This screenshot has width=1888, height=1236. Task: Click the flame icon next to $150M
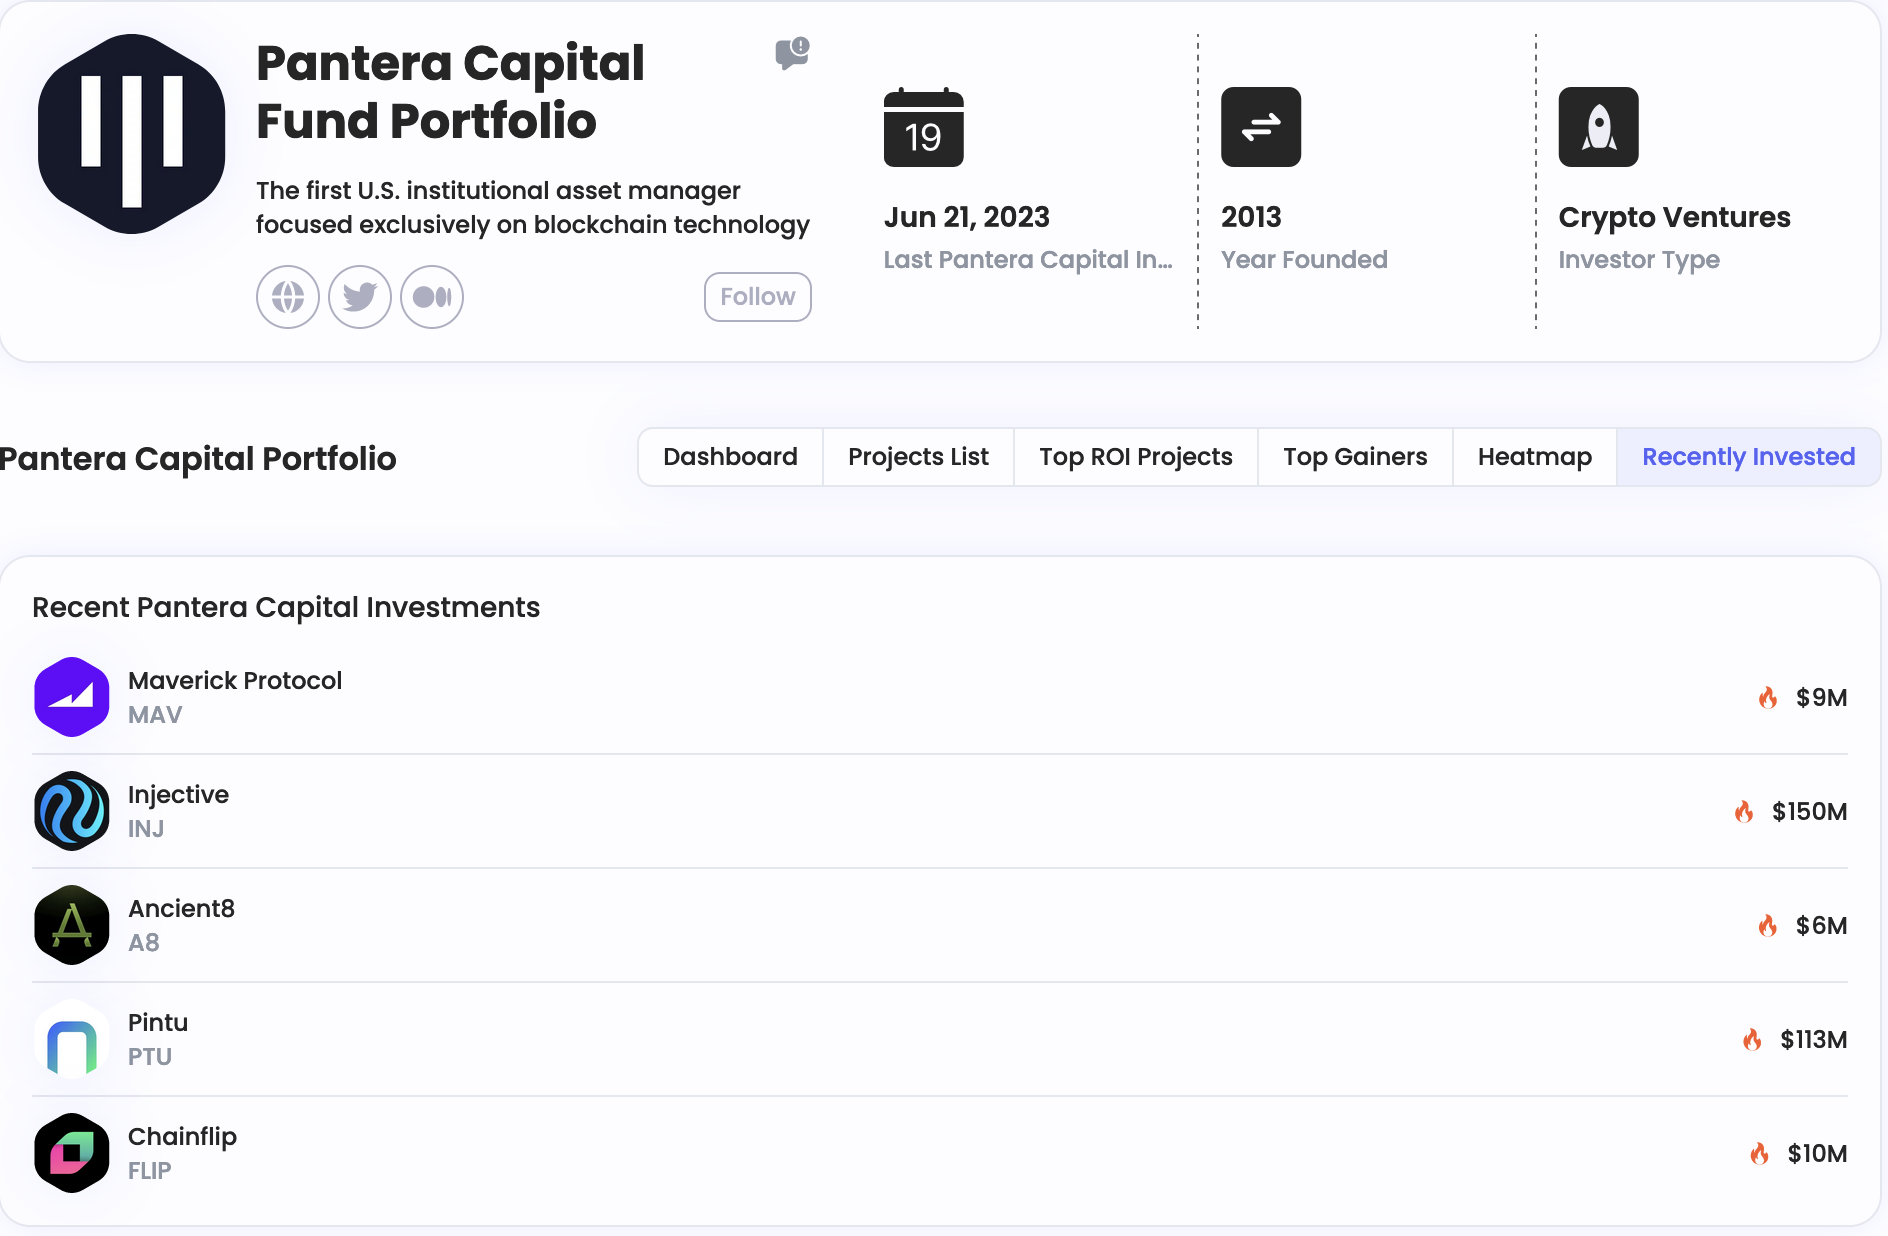coord(1744,811)
